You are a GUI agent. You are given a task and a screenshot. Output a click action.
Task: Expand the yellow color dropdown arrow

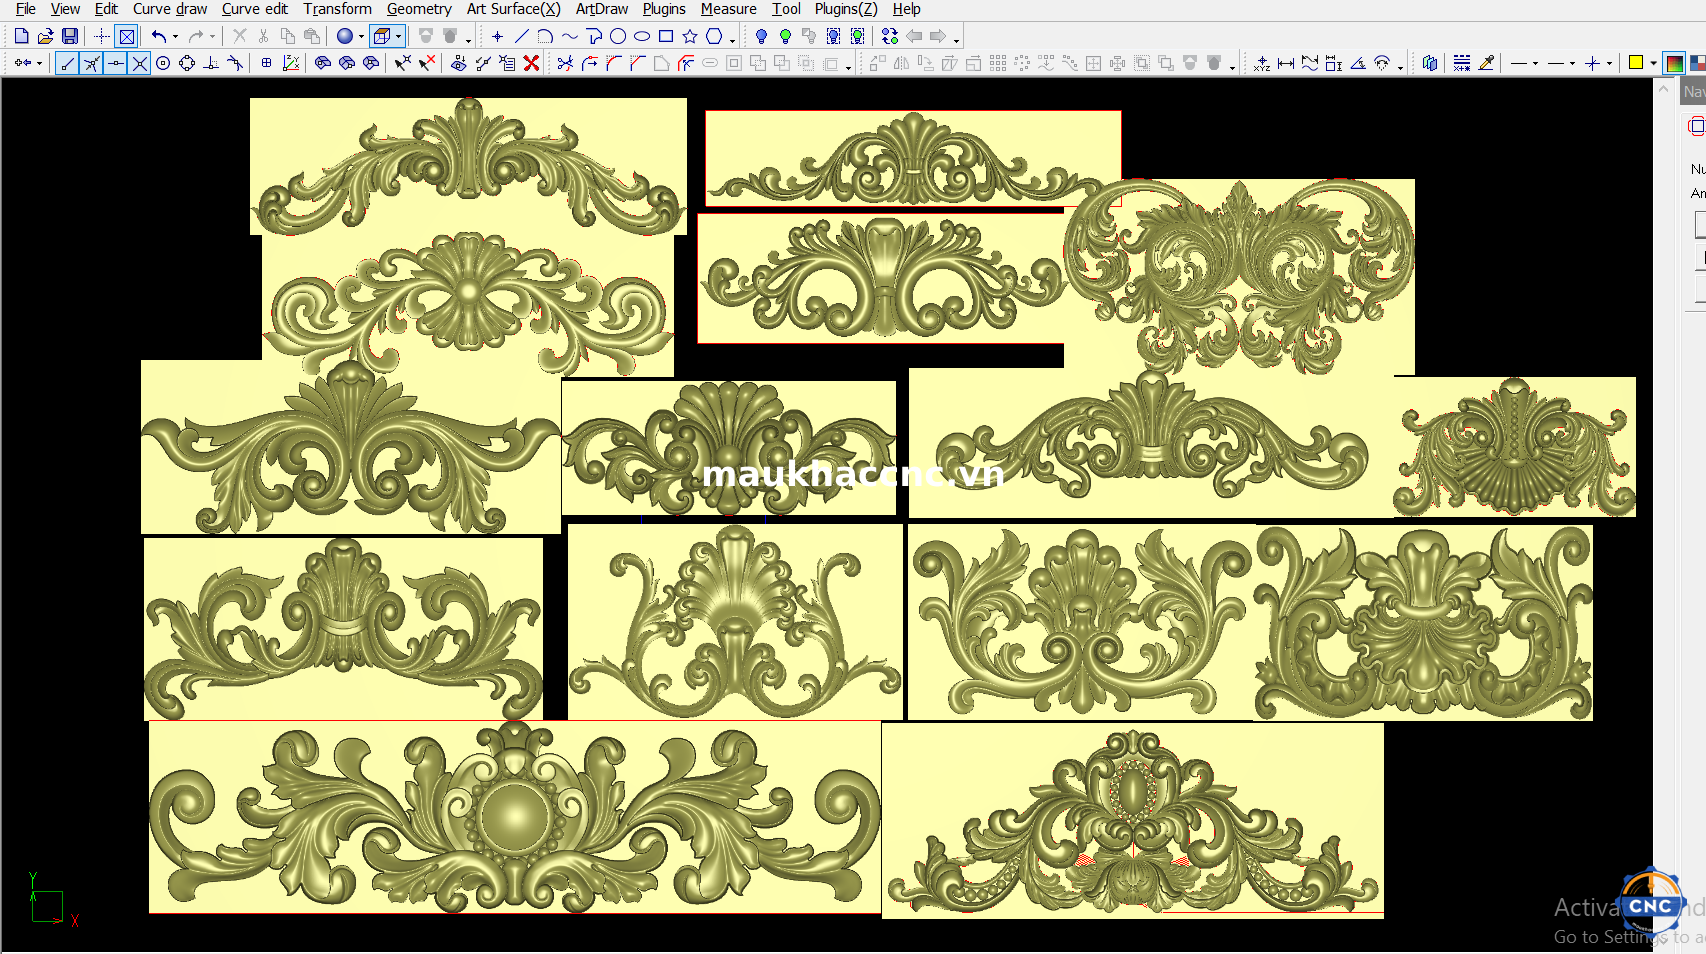(1653, 63)
